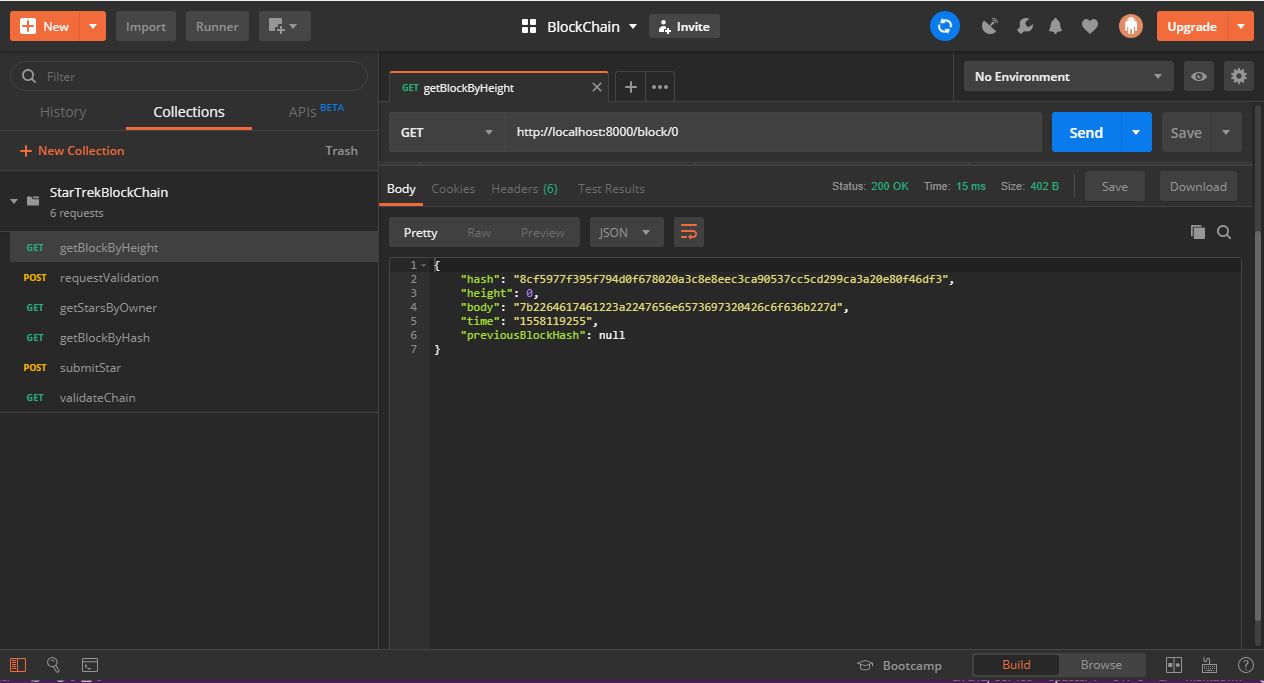Open the No Environment dropdown
Image resolution: width=1264 pixels, height=683 pixels.
point(1069,76)
